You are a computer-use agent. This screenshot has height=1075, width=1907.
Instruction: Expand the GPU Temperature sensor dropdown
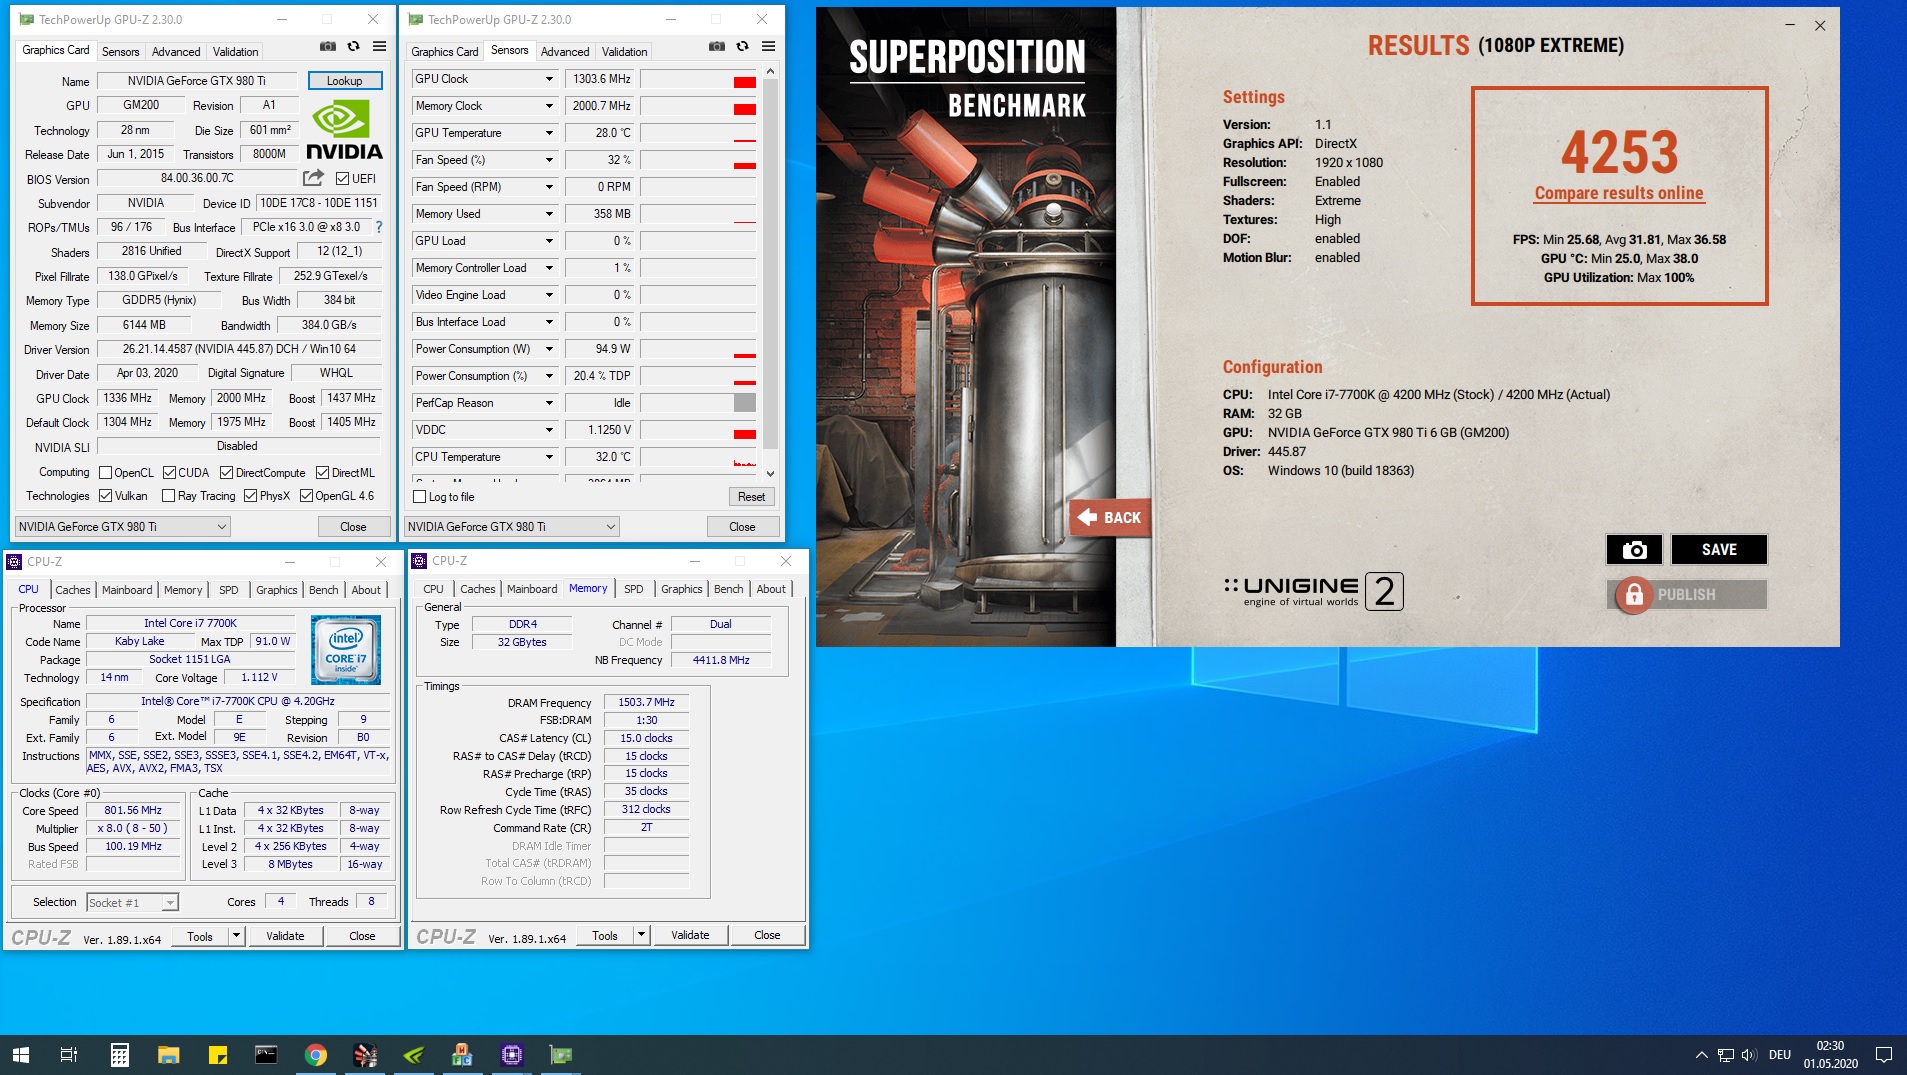[x=549, y=133]
